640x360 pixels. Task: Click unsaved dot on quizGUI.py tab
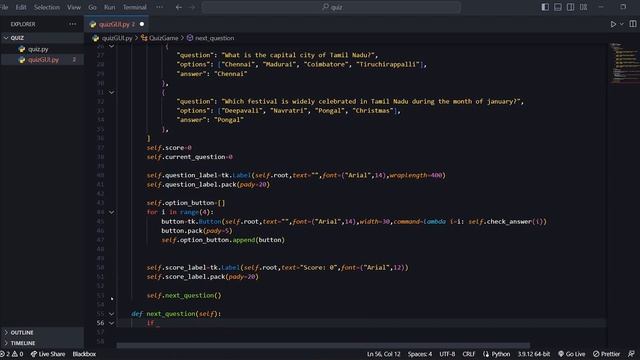point(142,24)
